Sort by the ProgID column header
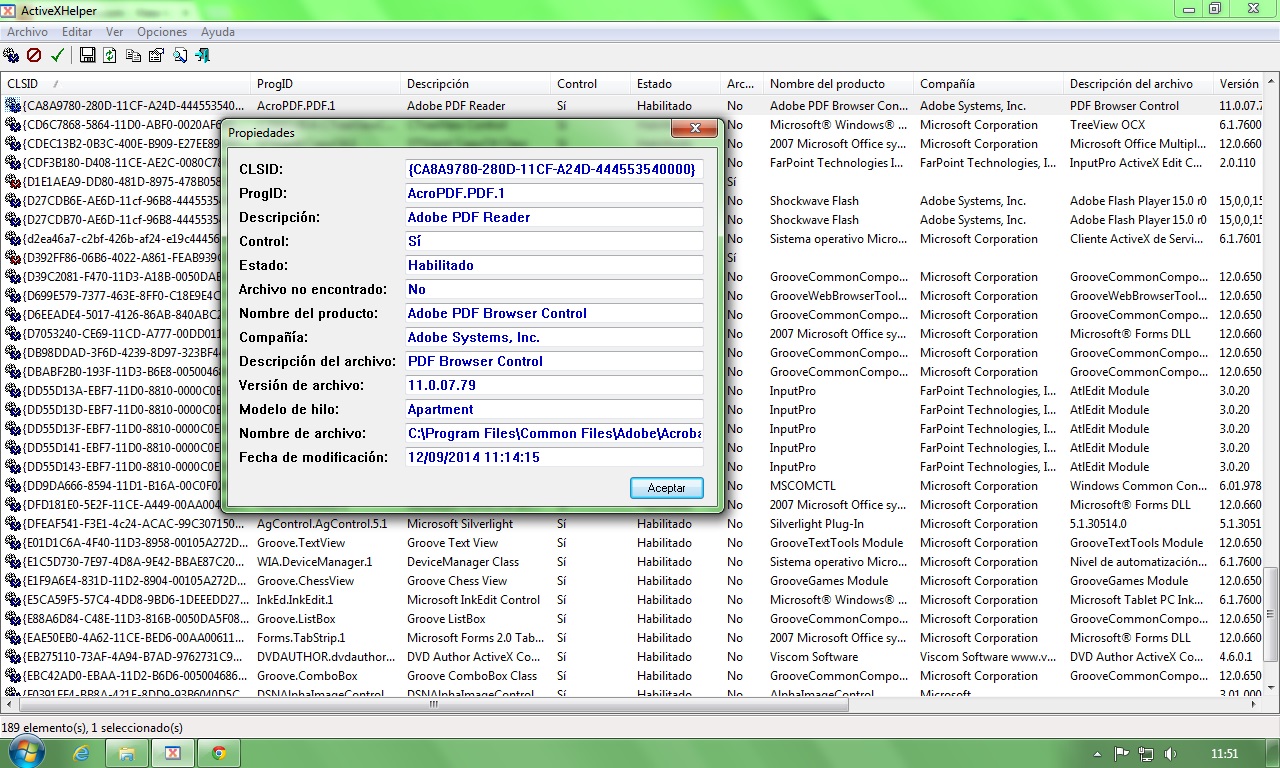Image resolution: width=1280 pixels, height=768 pixels. [x=325, y=84]
